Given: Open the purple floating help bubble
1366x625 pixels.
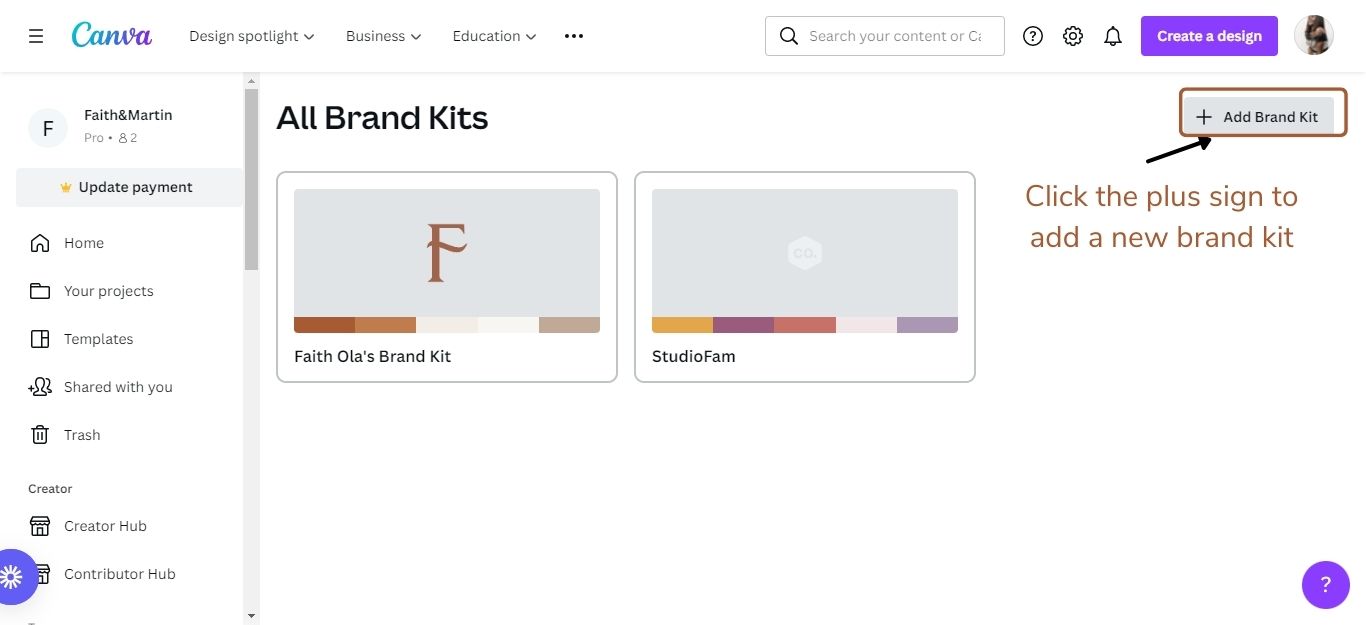Looking at the screenshot, I should (1326, 584).
